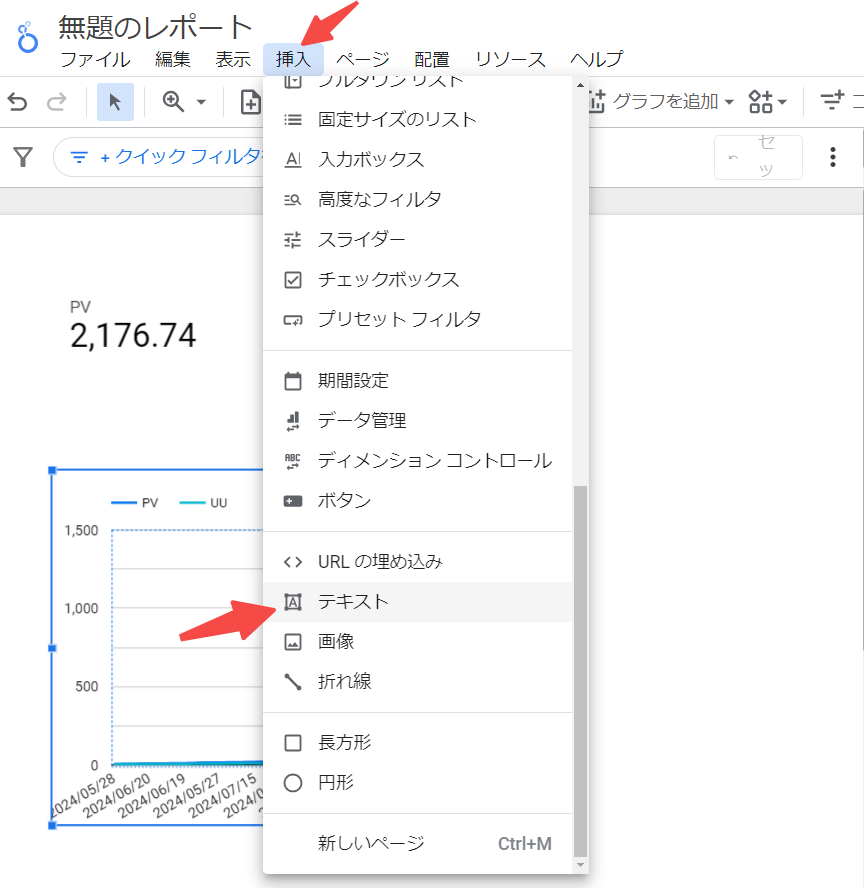
Task: Insert ディメンション コントロール
Action: click(417, 460)
